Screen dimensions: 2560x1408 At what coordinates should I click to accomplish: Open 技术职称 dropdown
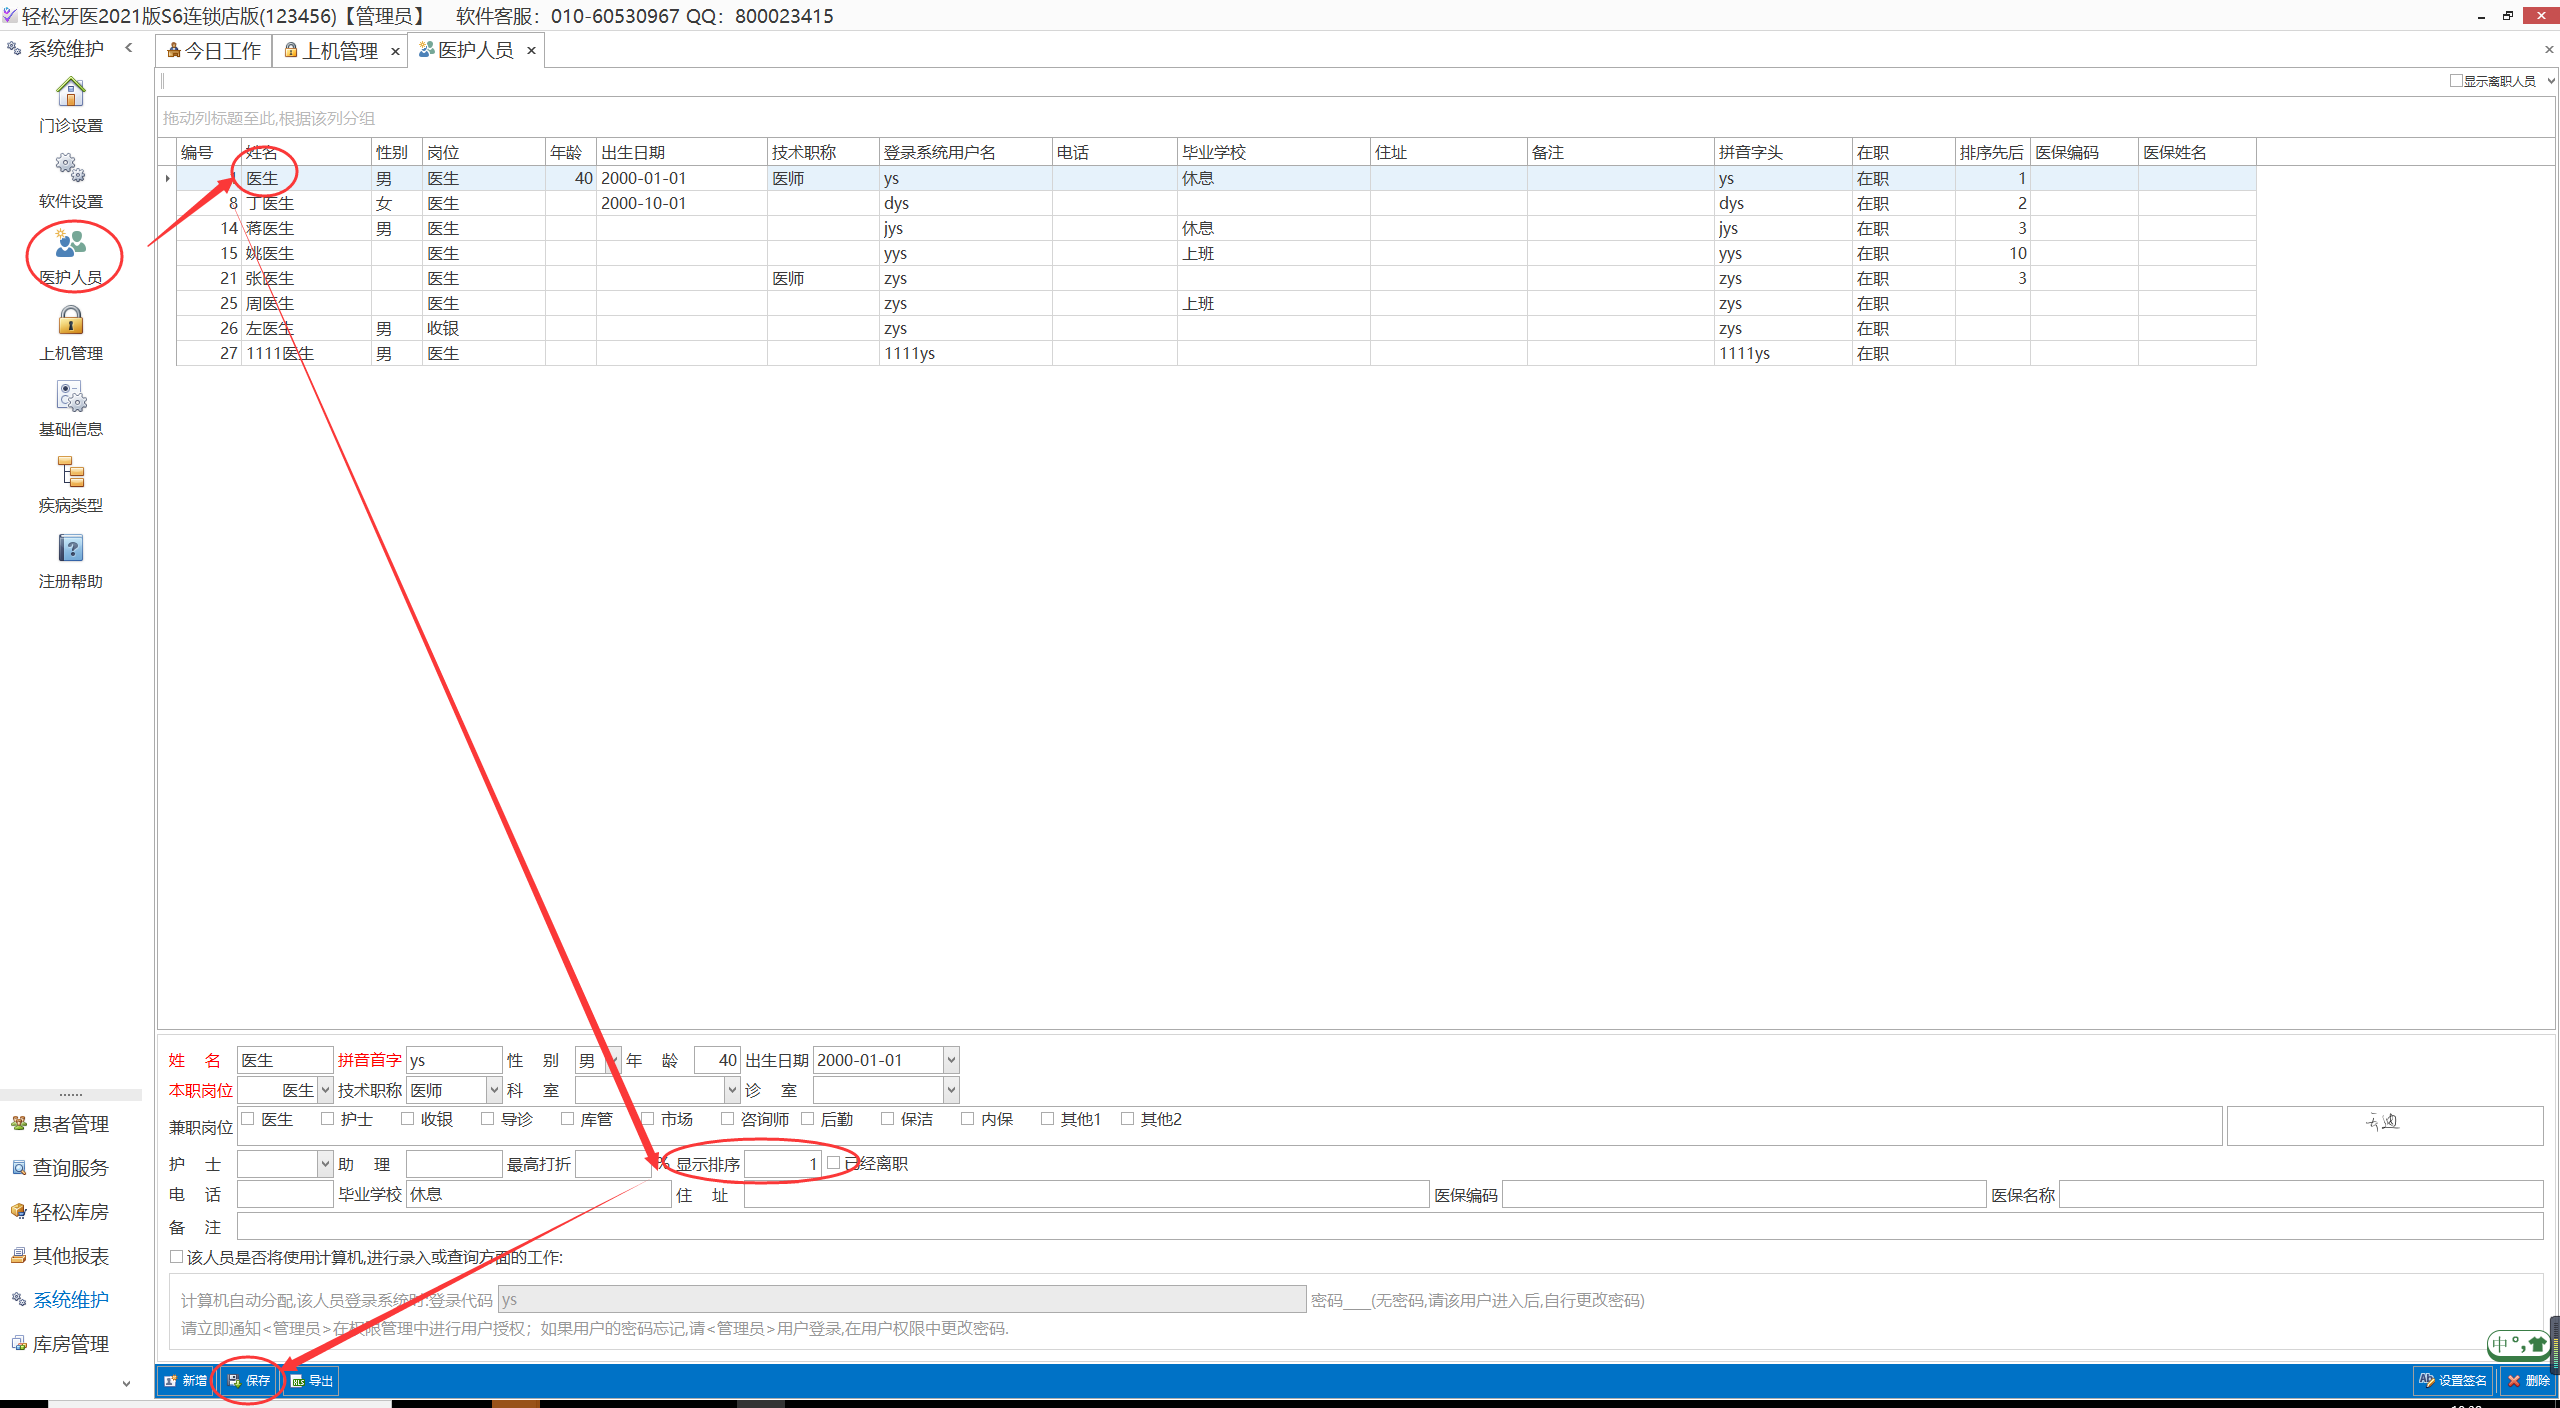click(494, 1090)
